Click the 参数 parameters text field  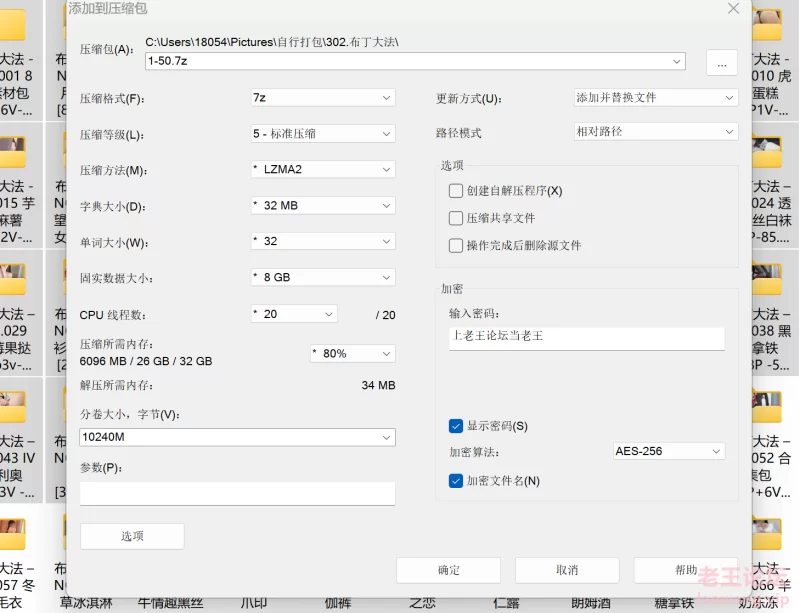(x=237, y=494)
